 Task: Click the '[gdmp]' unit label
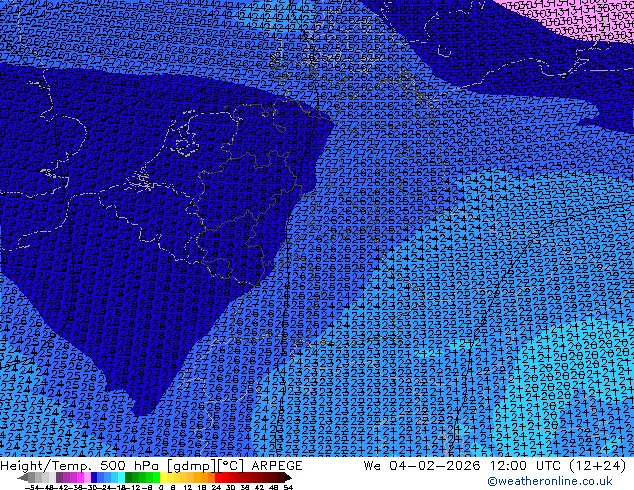click(x=190, y=466)
